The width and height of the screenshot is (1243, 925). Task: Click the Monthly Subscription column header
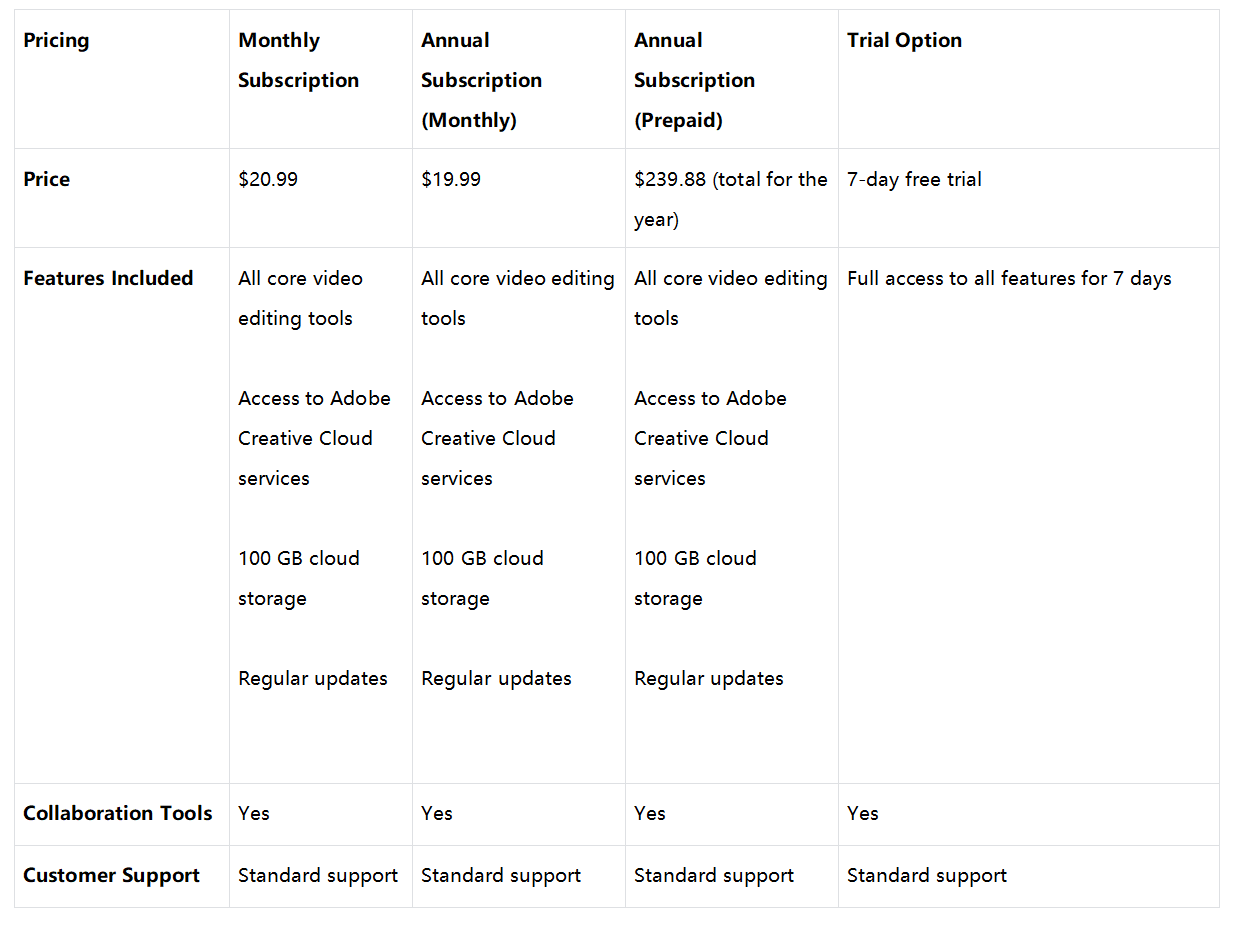[298, 60]
